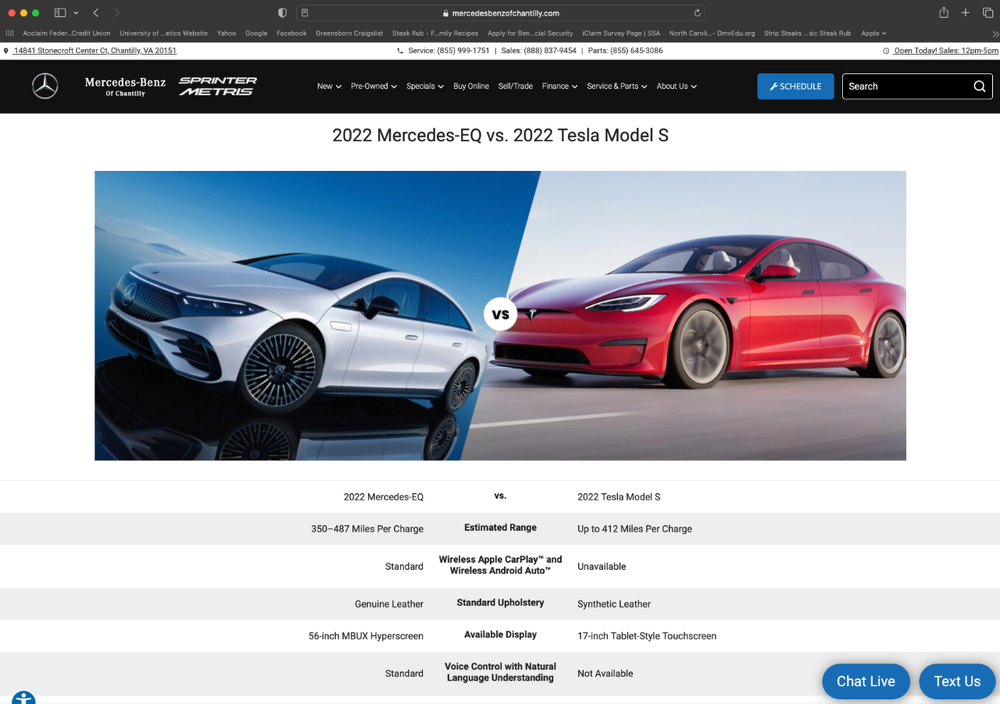Viewport: 1000px width, 704px height.
Task: Select Buy Online in navigation
Action: point(471,87)
